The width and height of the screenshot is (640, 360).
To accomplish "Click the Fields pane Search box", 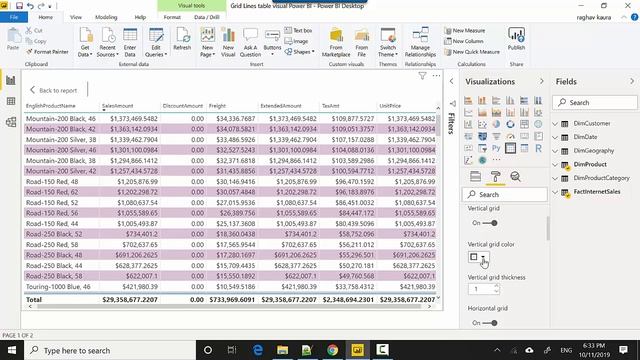I will [595, 102].
